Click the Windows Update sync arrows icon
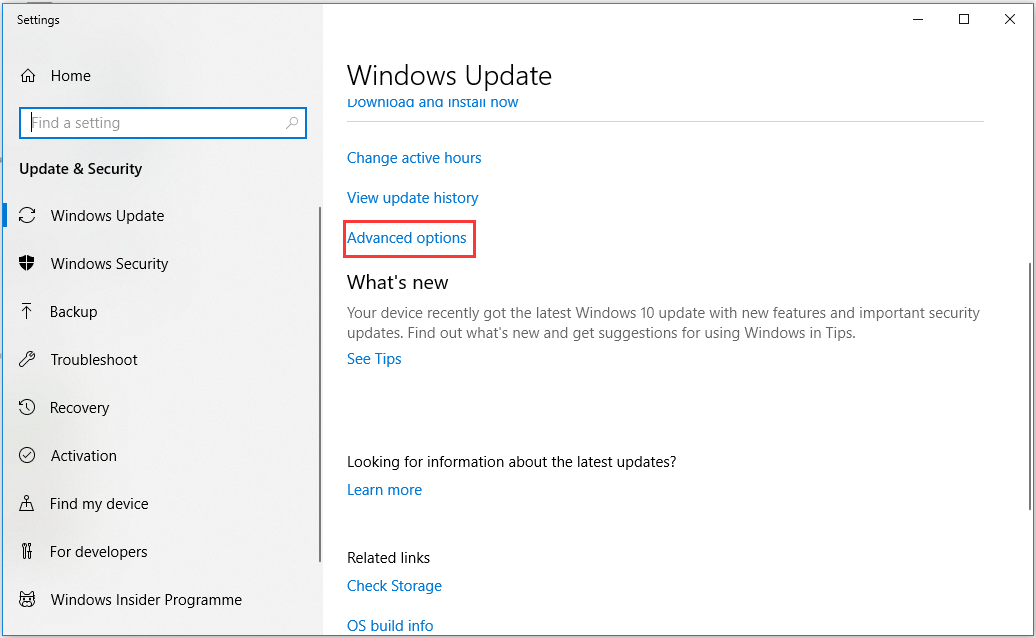 (x=27, y=215)
